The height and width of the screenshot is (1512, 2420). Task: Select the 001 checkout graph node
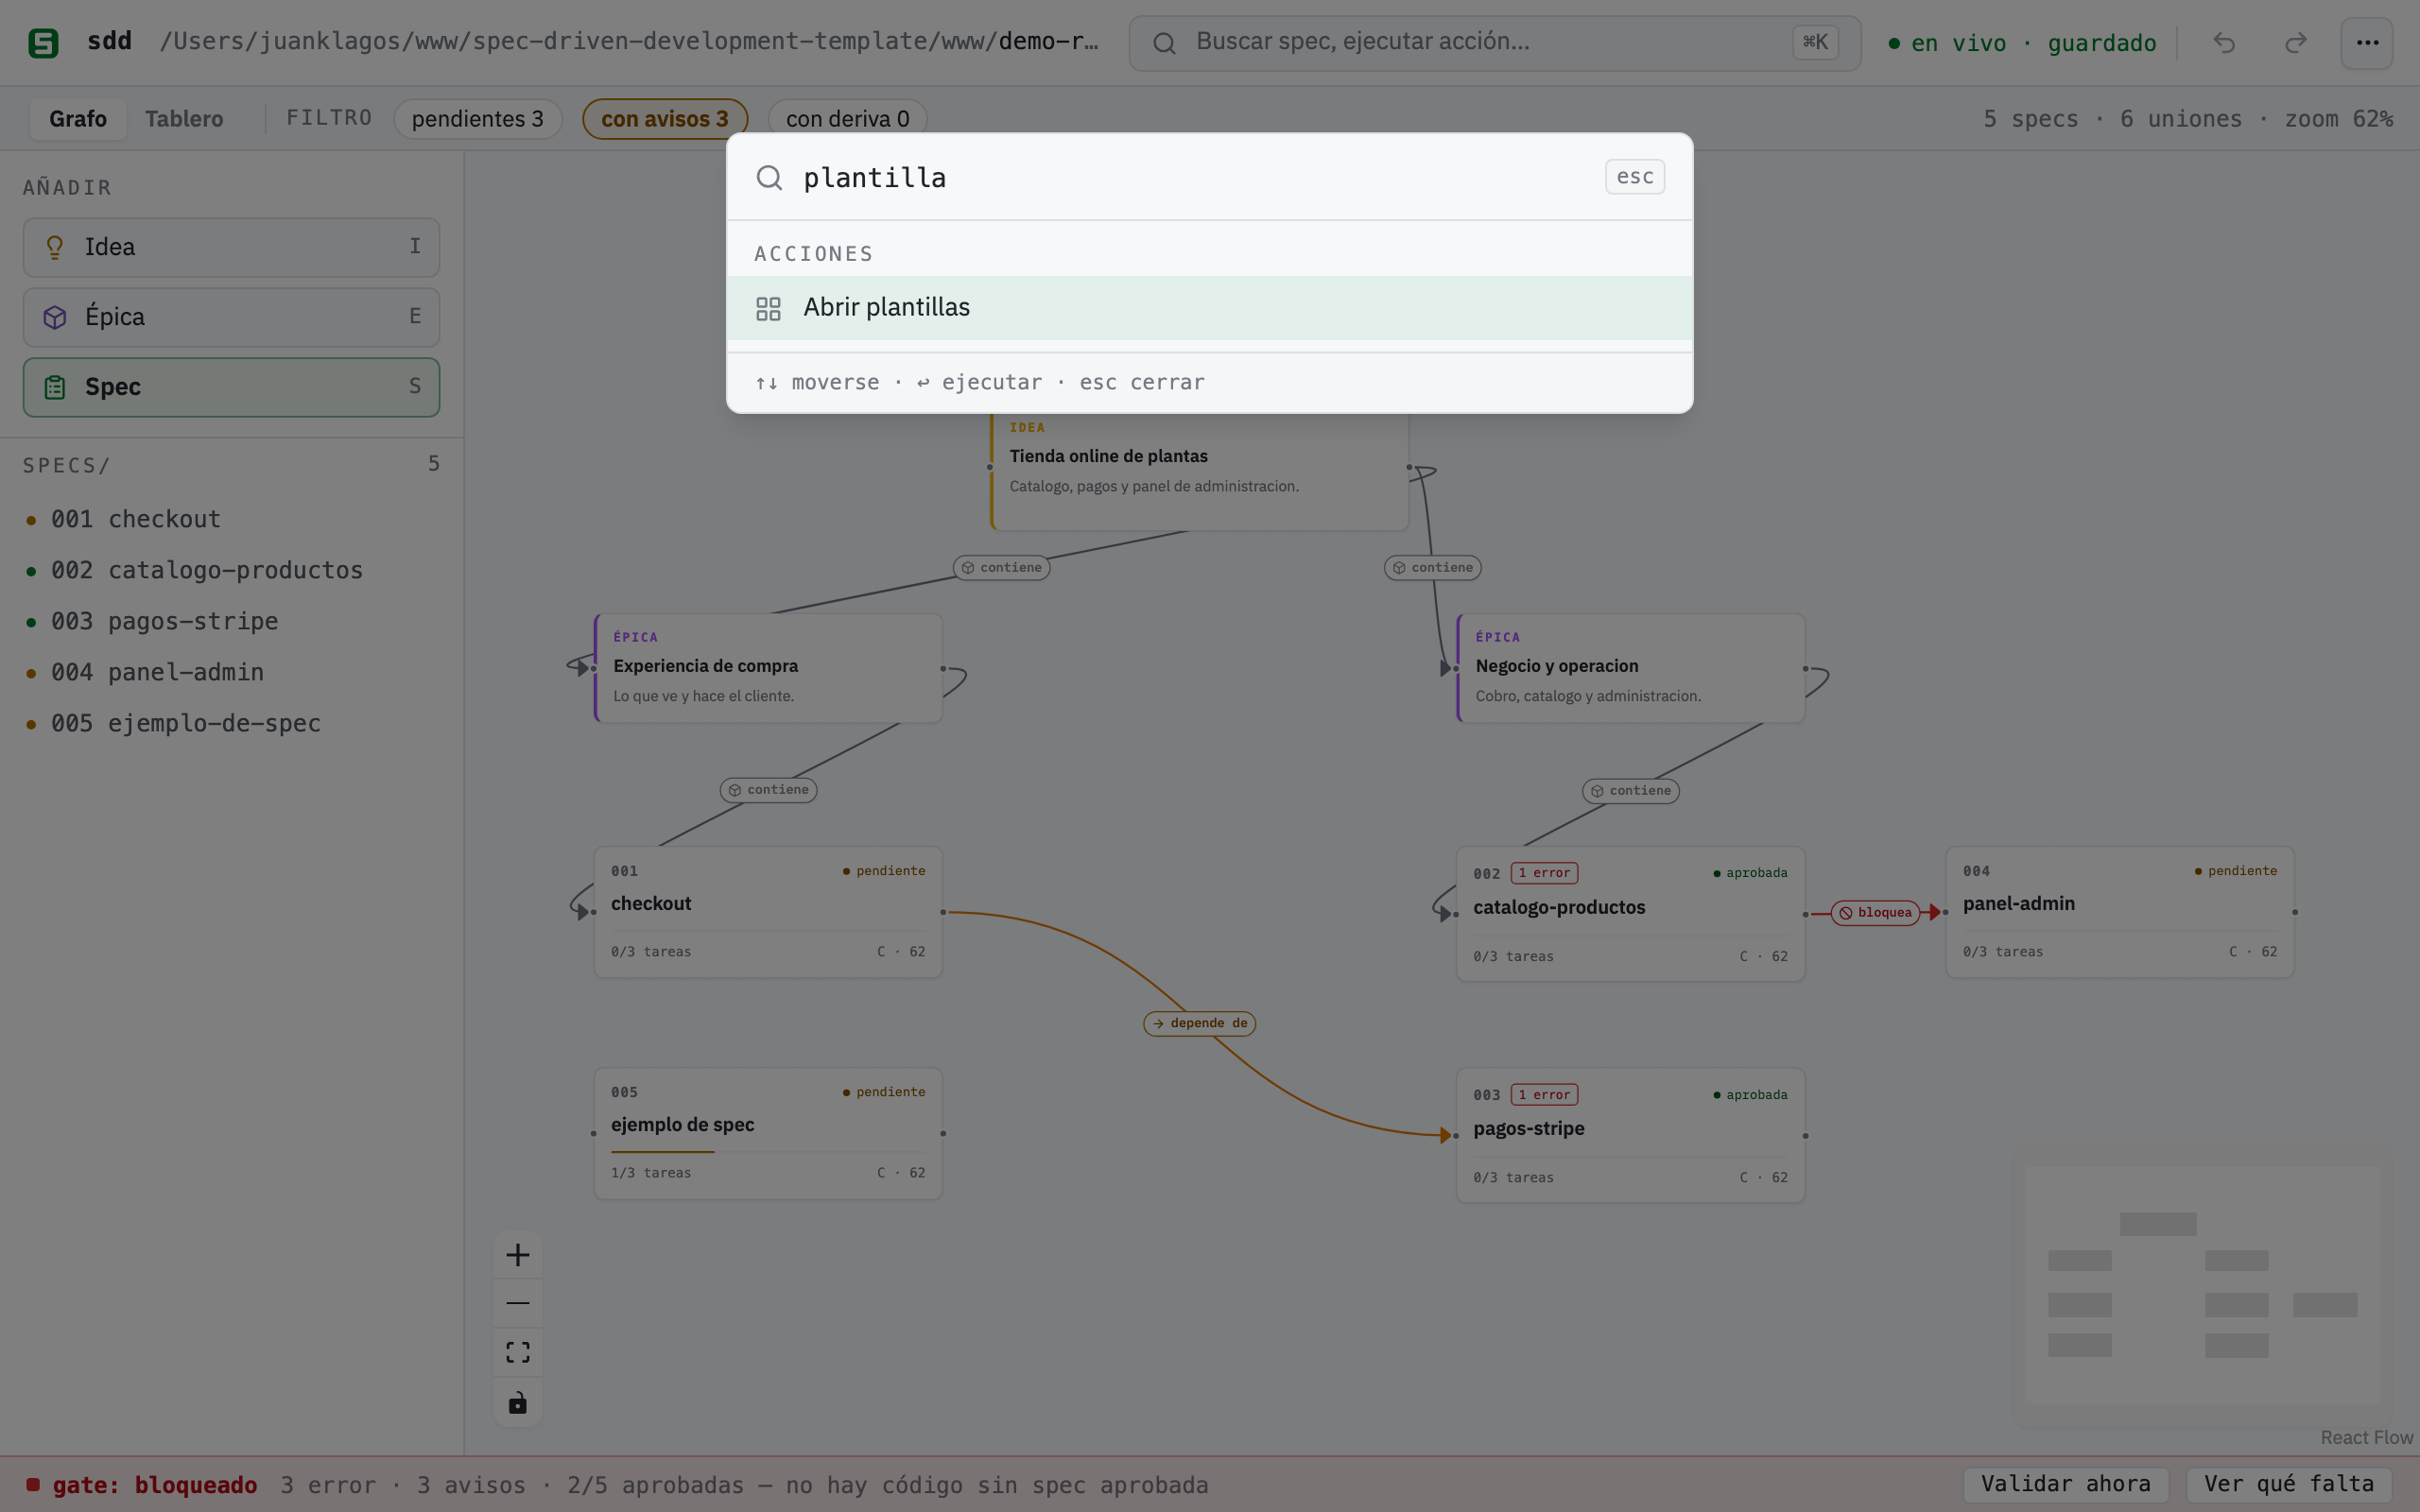point(768,912)
